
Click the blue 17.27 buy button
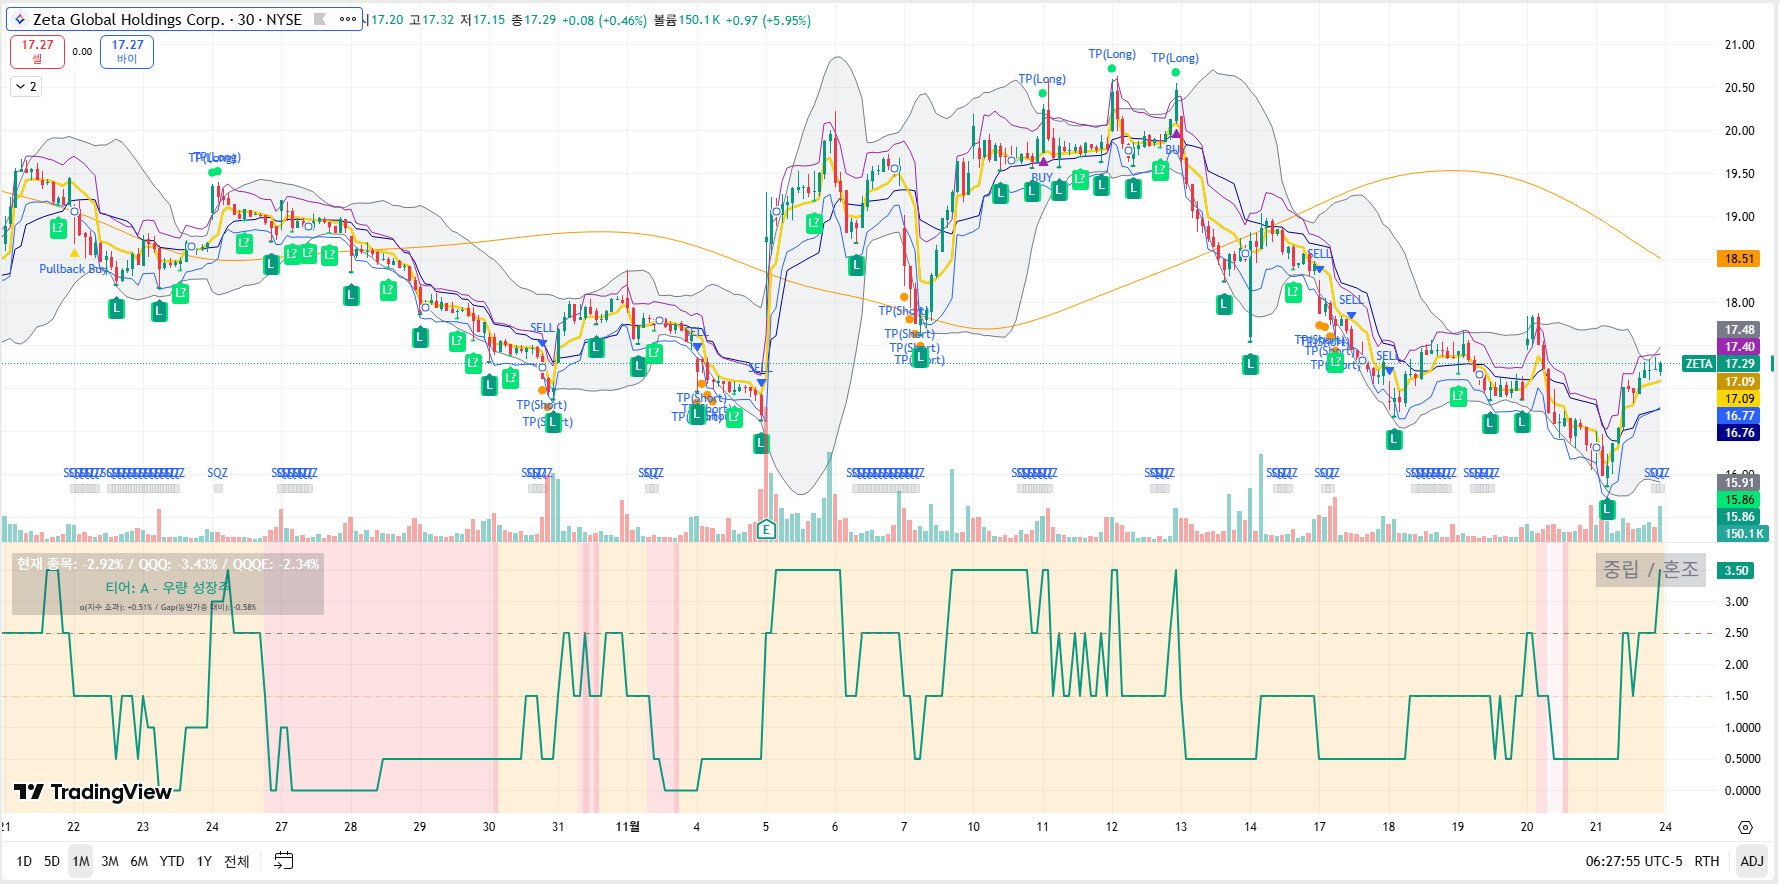coord(127,51)
